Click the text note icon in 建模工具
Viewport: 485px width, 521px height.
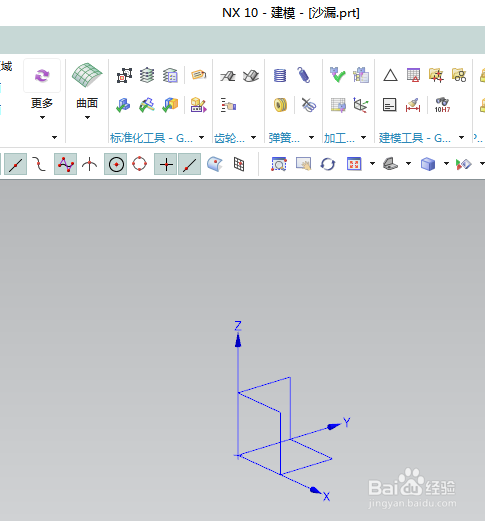tap(389, 105)
